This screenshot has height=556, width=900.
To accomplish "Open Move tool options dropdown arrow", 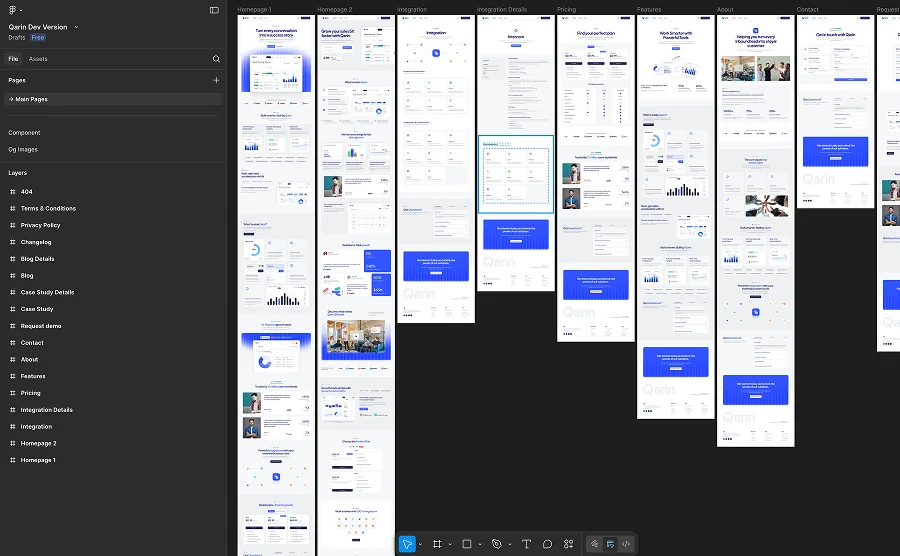I will click(x=420, y=544).
